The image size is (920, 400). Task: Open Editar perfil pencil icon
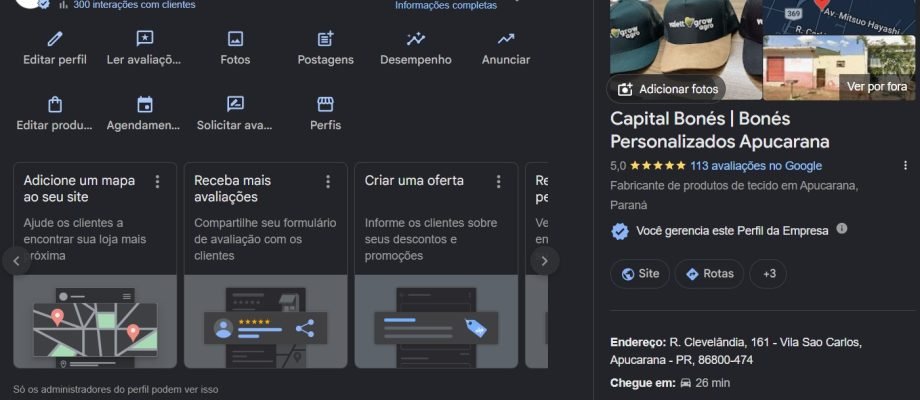(55, 39)
